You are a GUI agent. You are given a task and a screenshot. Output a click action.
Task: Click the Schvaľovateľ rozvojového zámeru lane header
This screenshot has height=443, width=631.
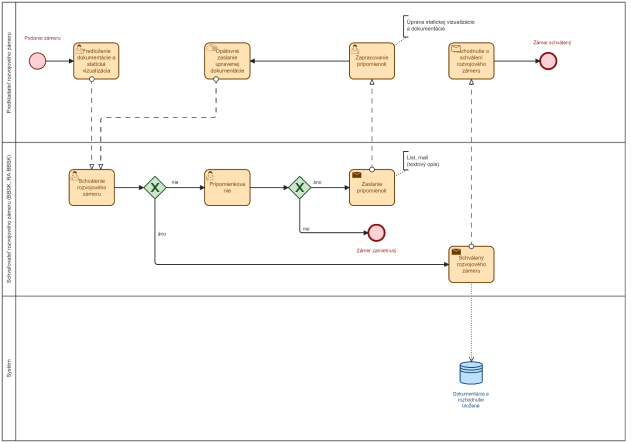point(9,219)
